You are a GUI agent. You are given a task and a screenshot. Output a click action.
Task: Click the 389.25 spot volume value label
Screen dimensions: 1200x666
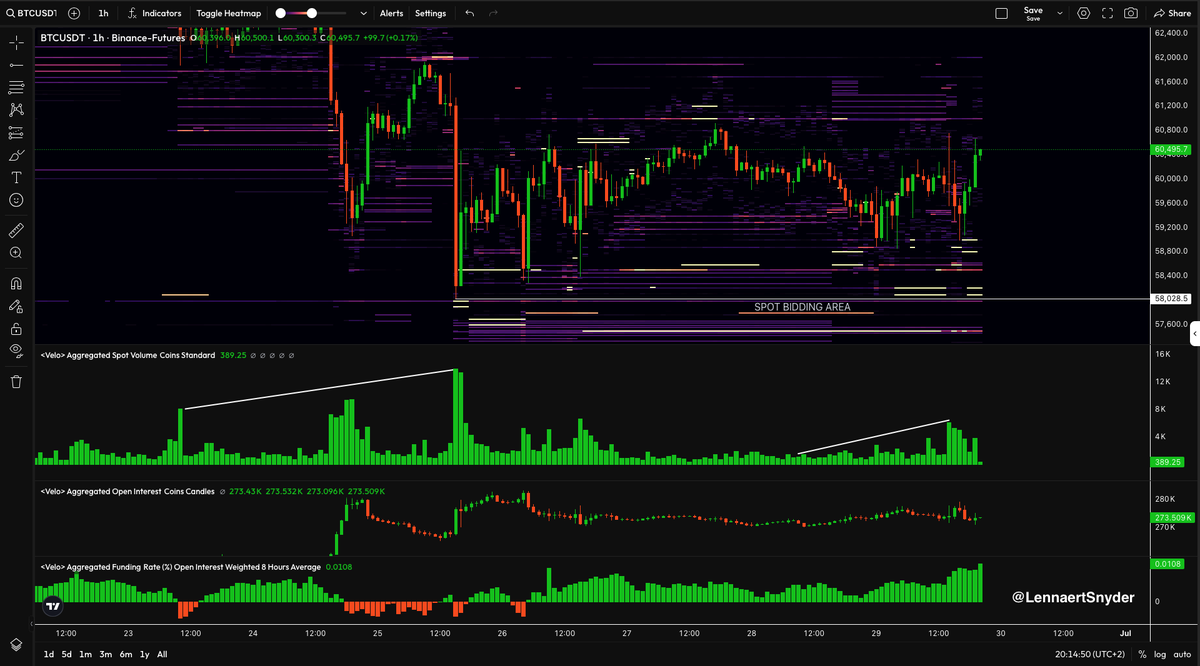coord(1167,463)
